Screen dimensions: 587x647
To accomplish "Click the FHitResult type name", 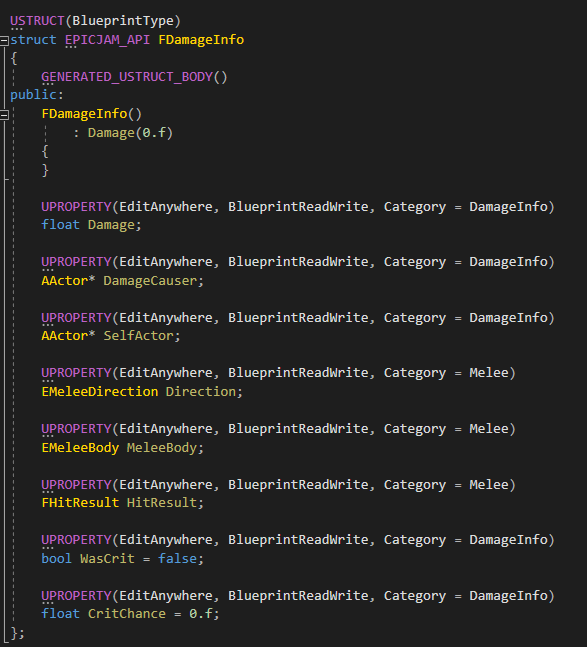I will pos(80,503).
